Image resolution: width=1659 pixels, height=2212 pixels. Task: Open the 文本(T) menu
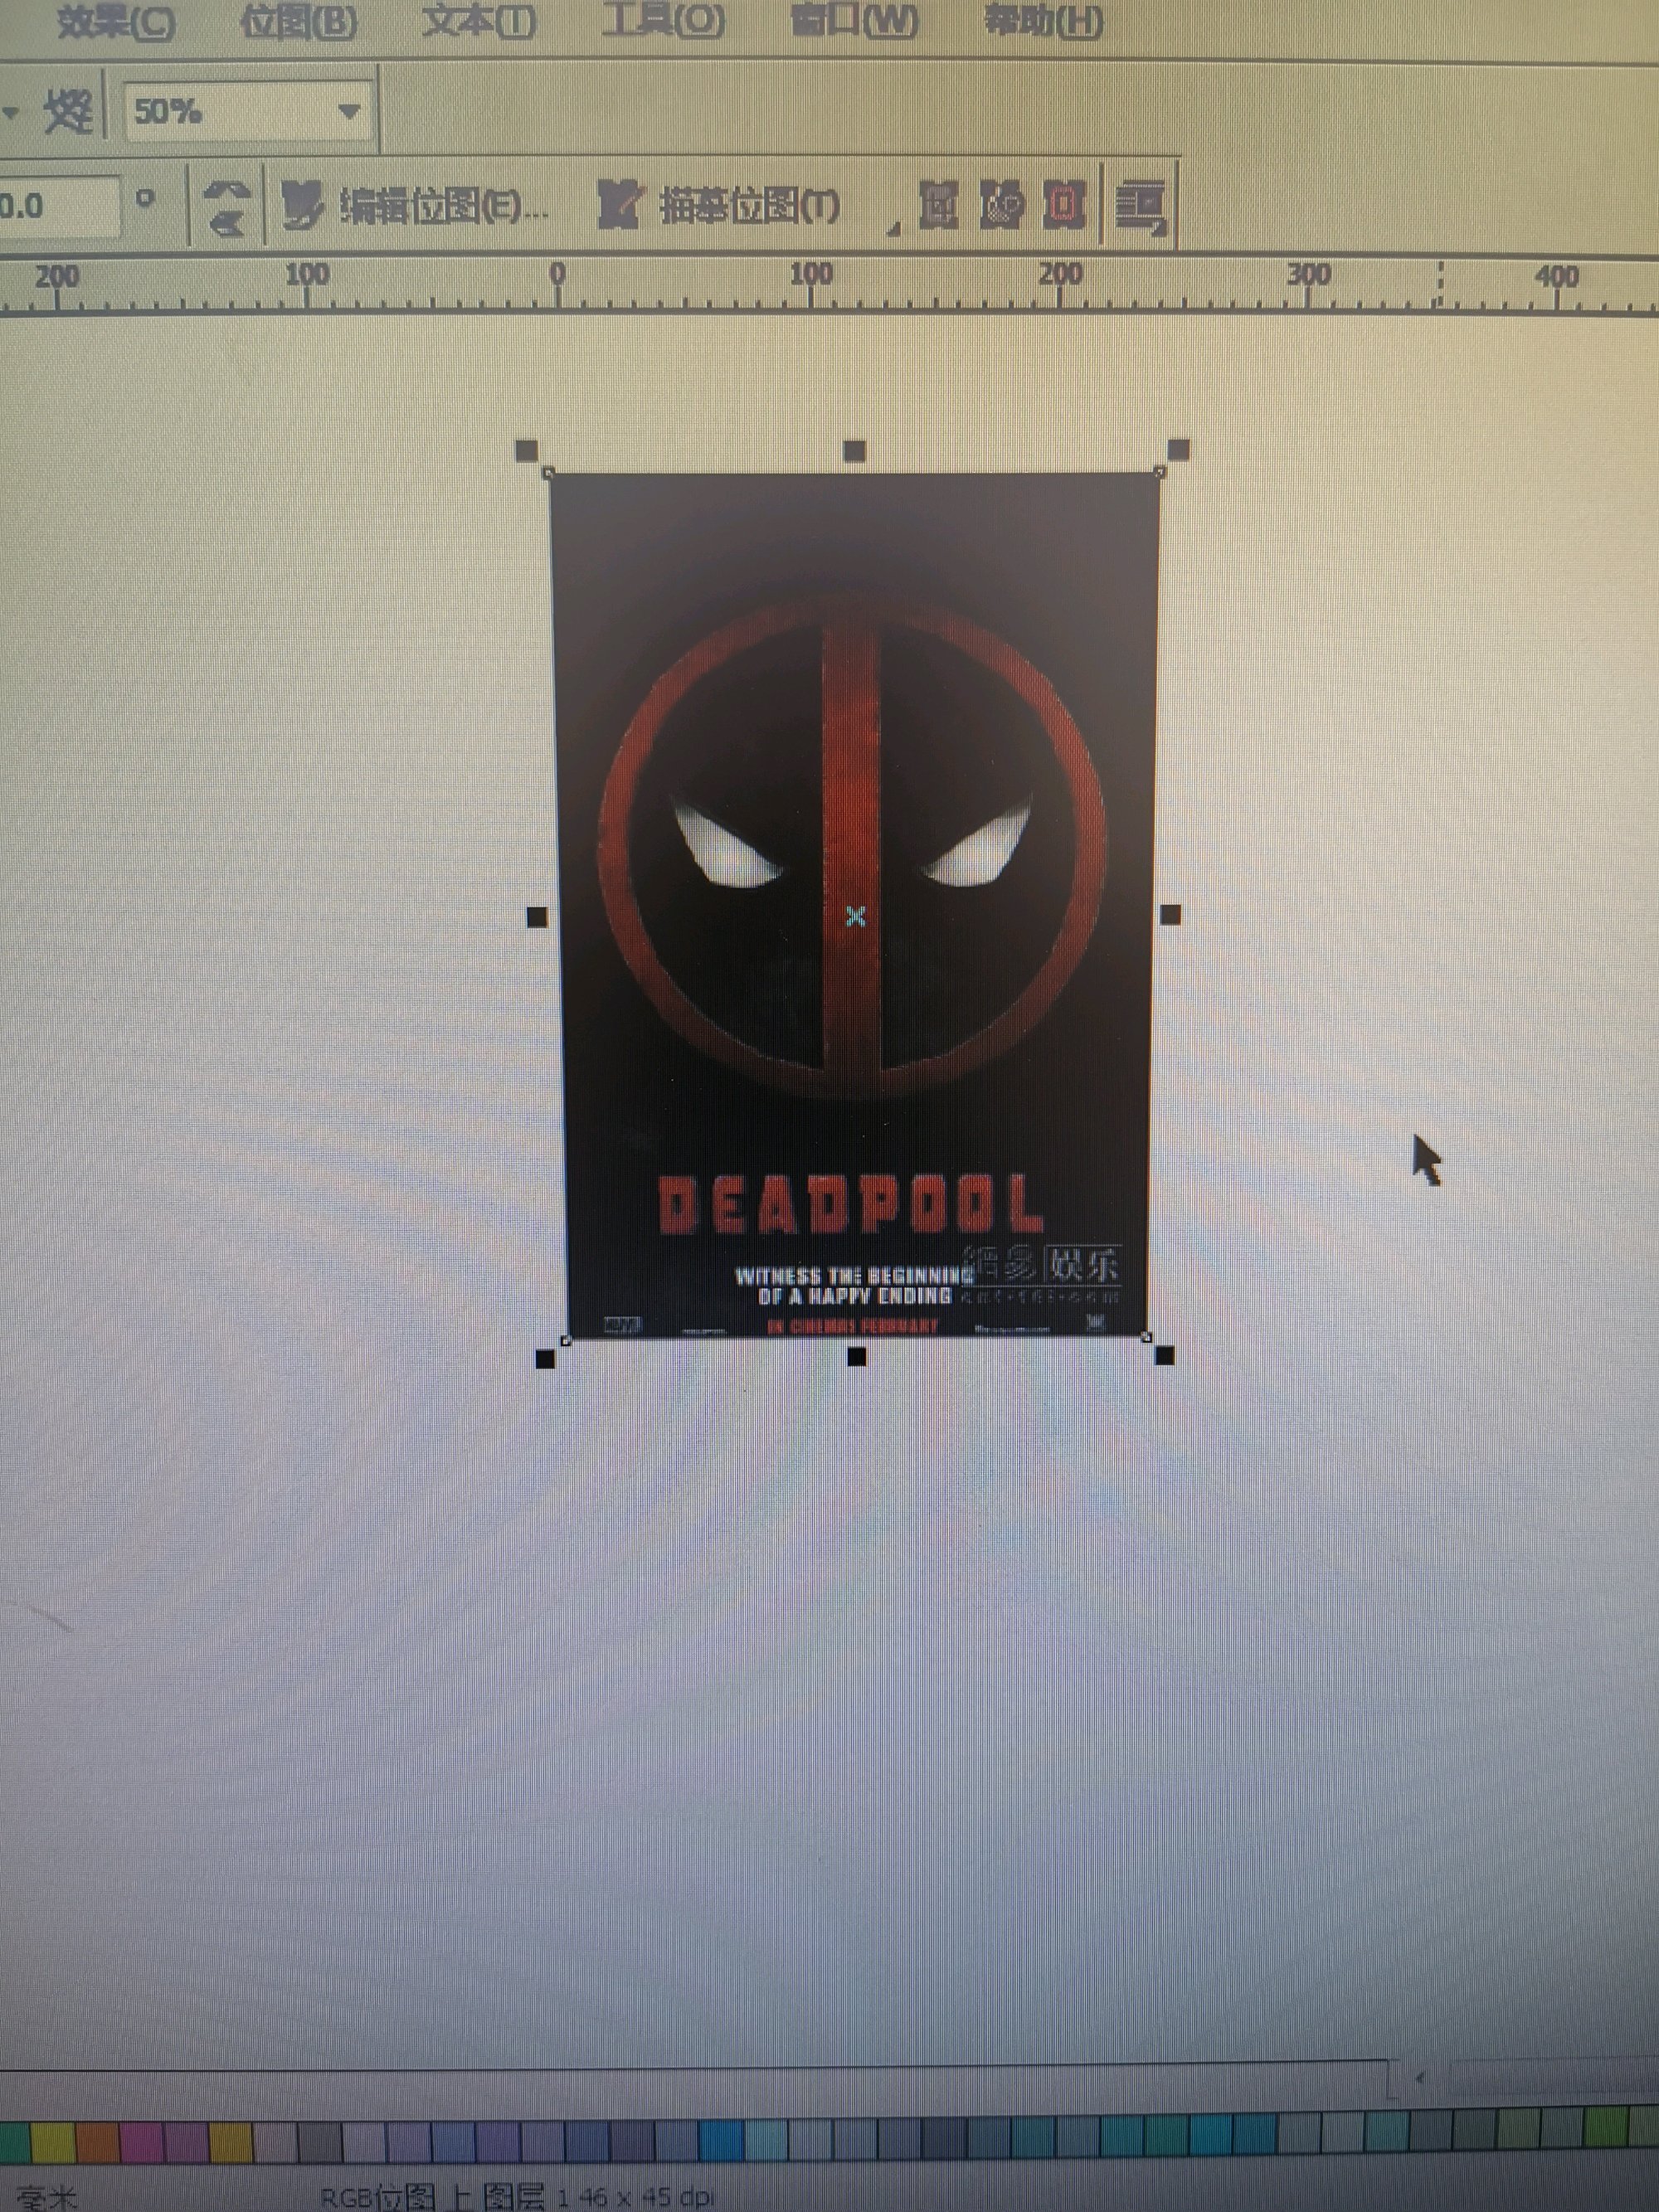(x=478, y=20)
